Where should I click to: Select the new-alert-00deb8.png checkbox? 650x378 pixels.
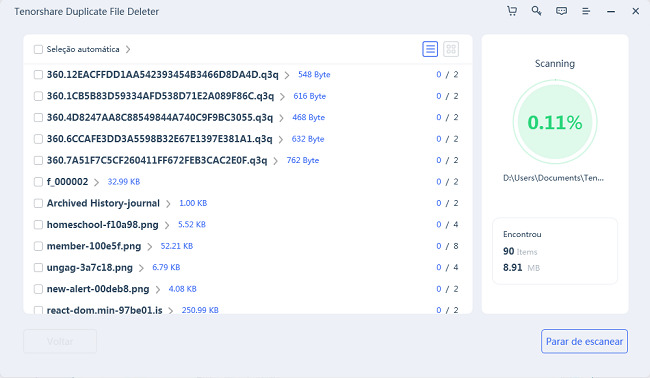pos(38,289)
